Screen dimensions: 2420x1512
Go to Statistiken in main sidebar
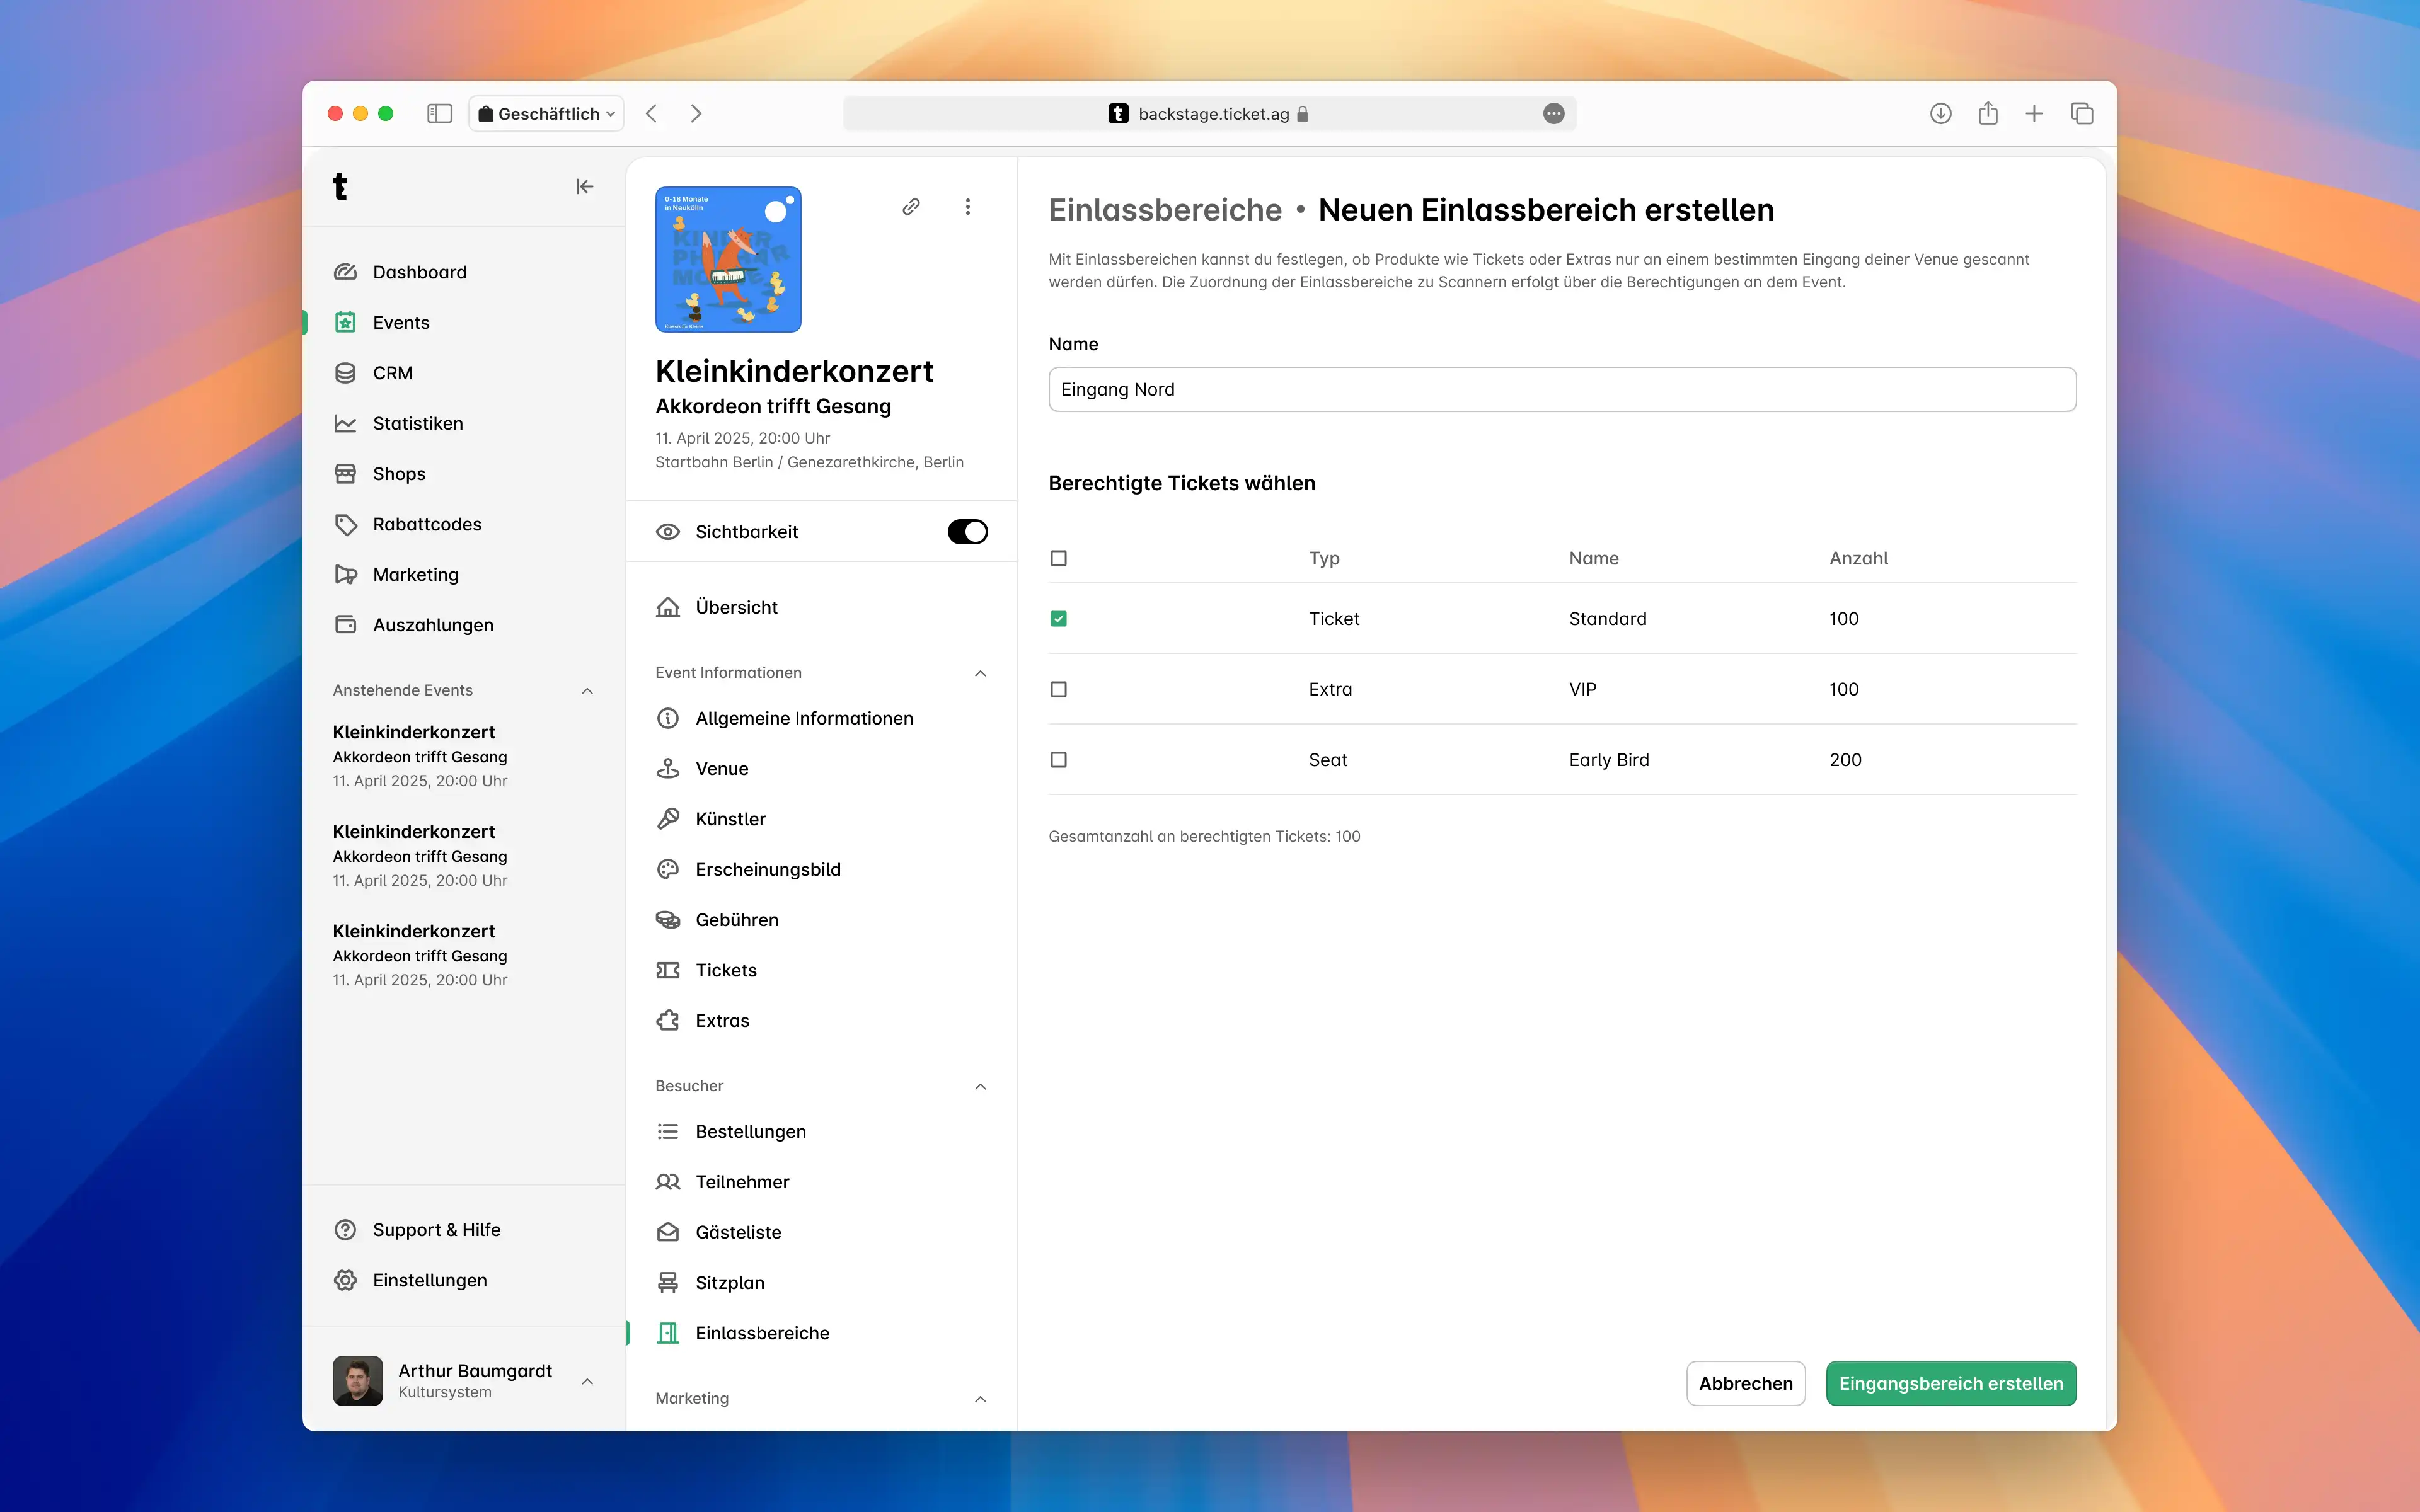417,423
